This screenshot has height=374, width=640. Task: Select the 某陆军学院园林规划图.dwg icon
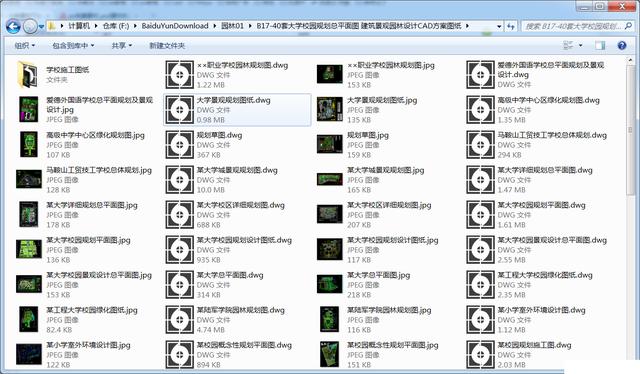[x=179, y=320]
